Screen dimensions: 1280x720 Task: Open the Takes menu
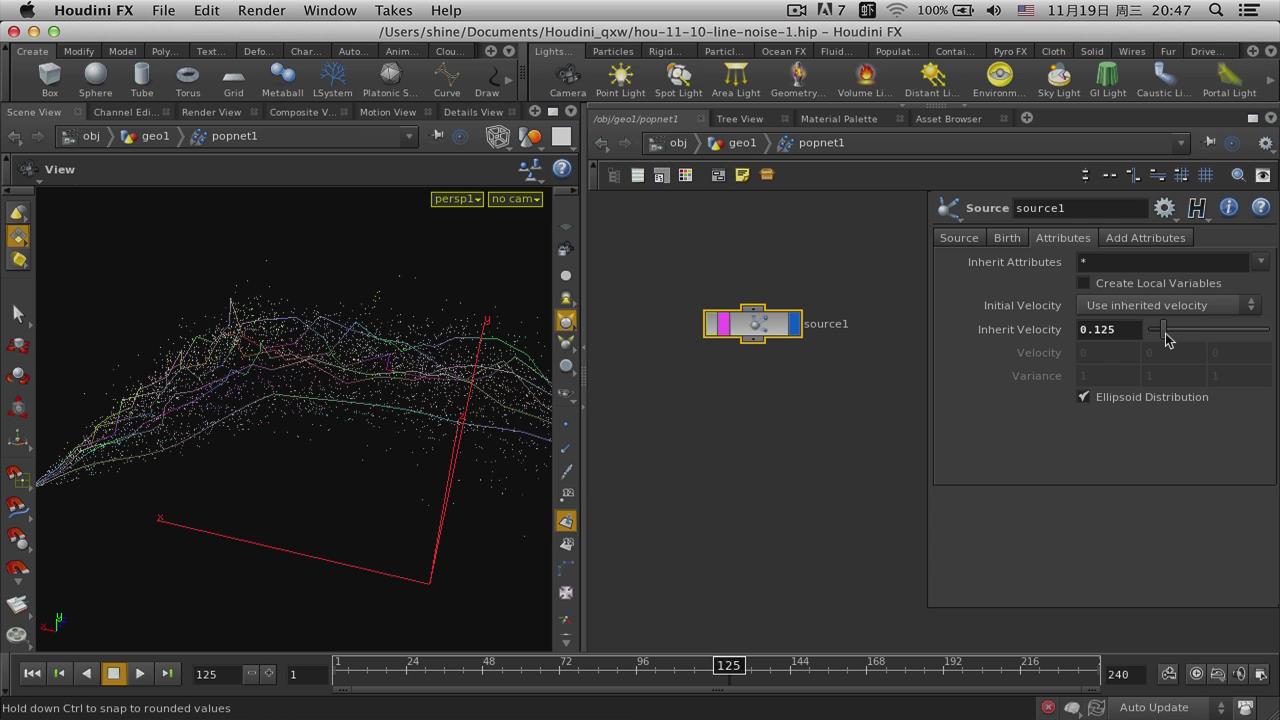(393, 10)
